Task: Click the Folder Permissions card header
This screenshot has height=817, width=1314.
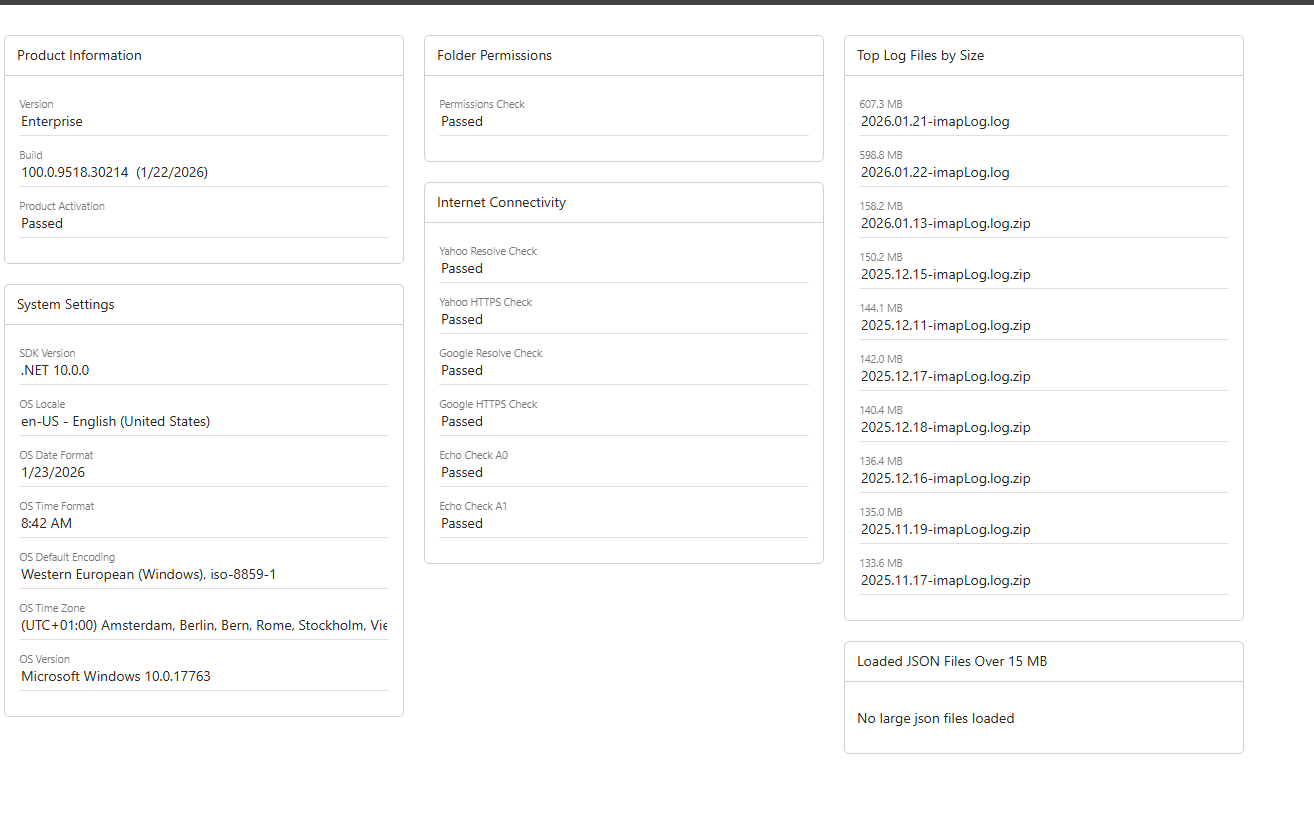Action: tap(494, 56)
